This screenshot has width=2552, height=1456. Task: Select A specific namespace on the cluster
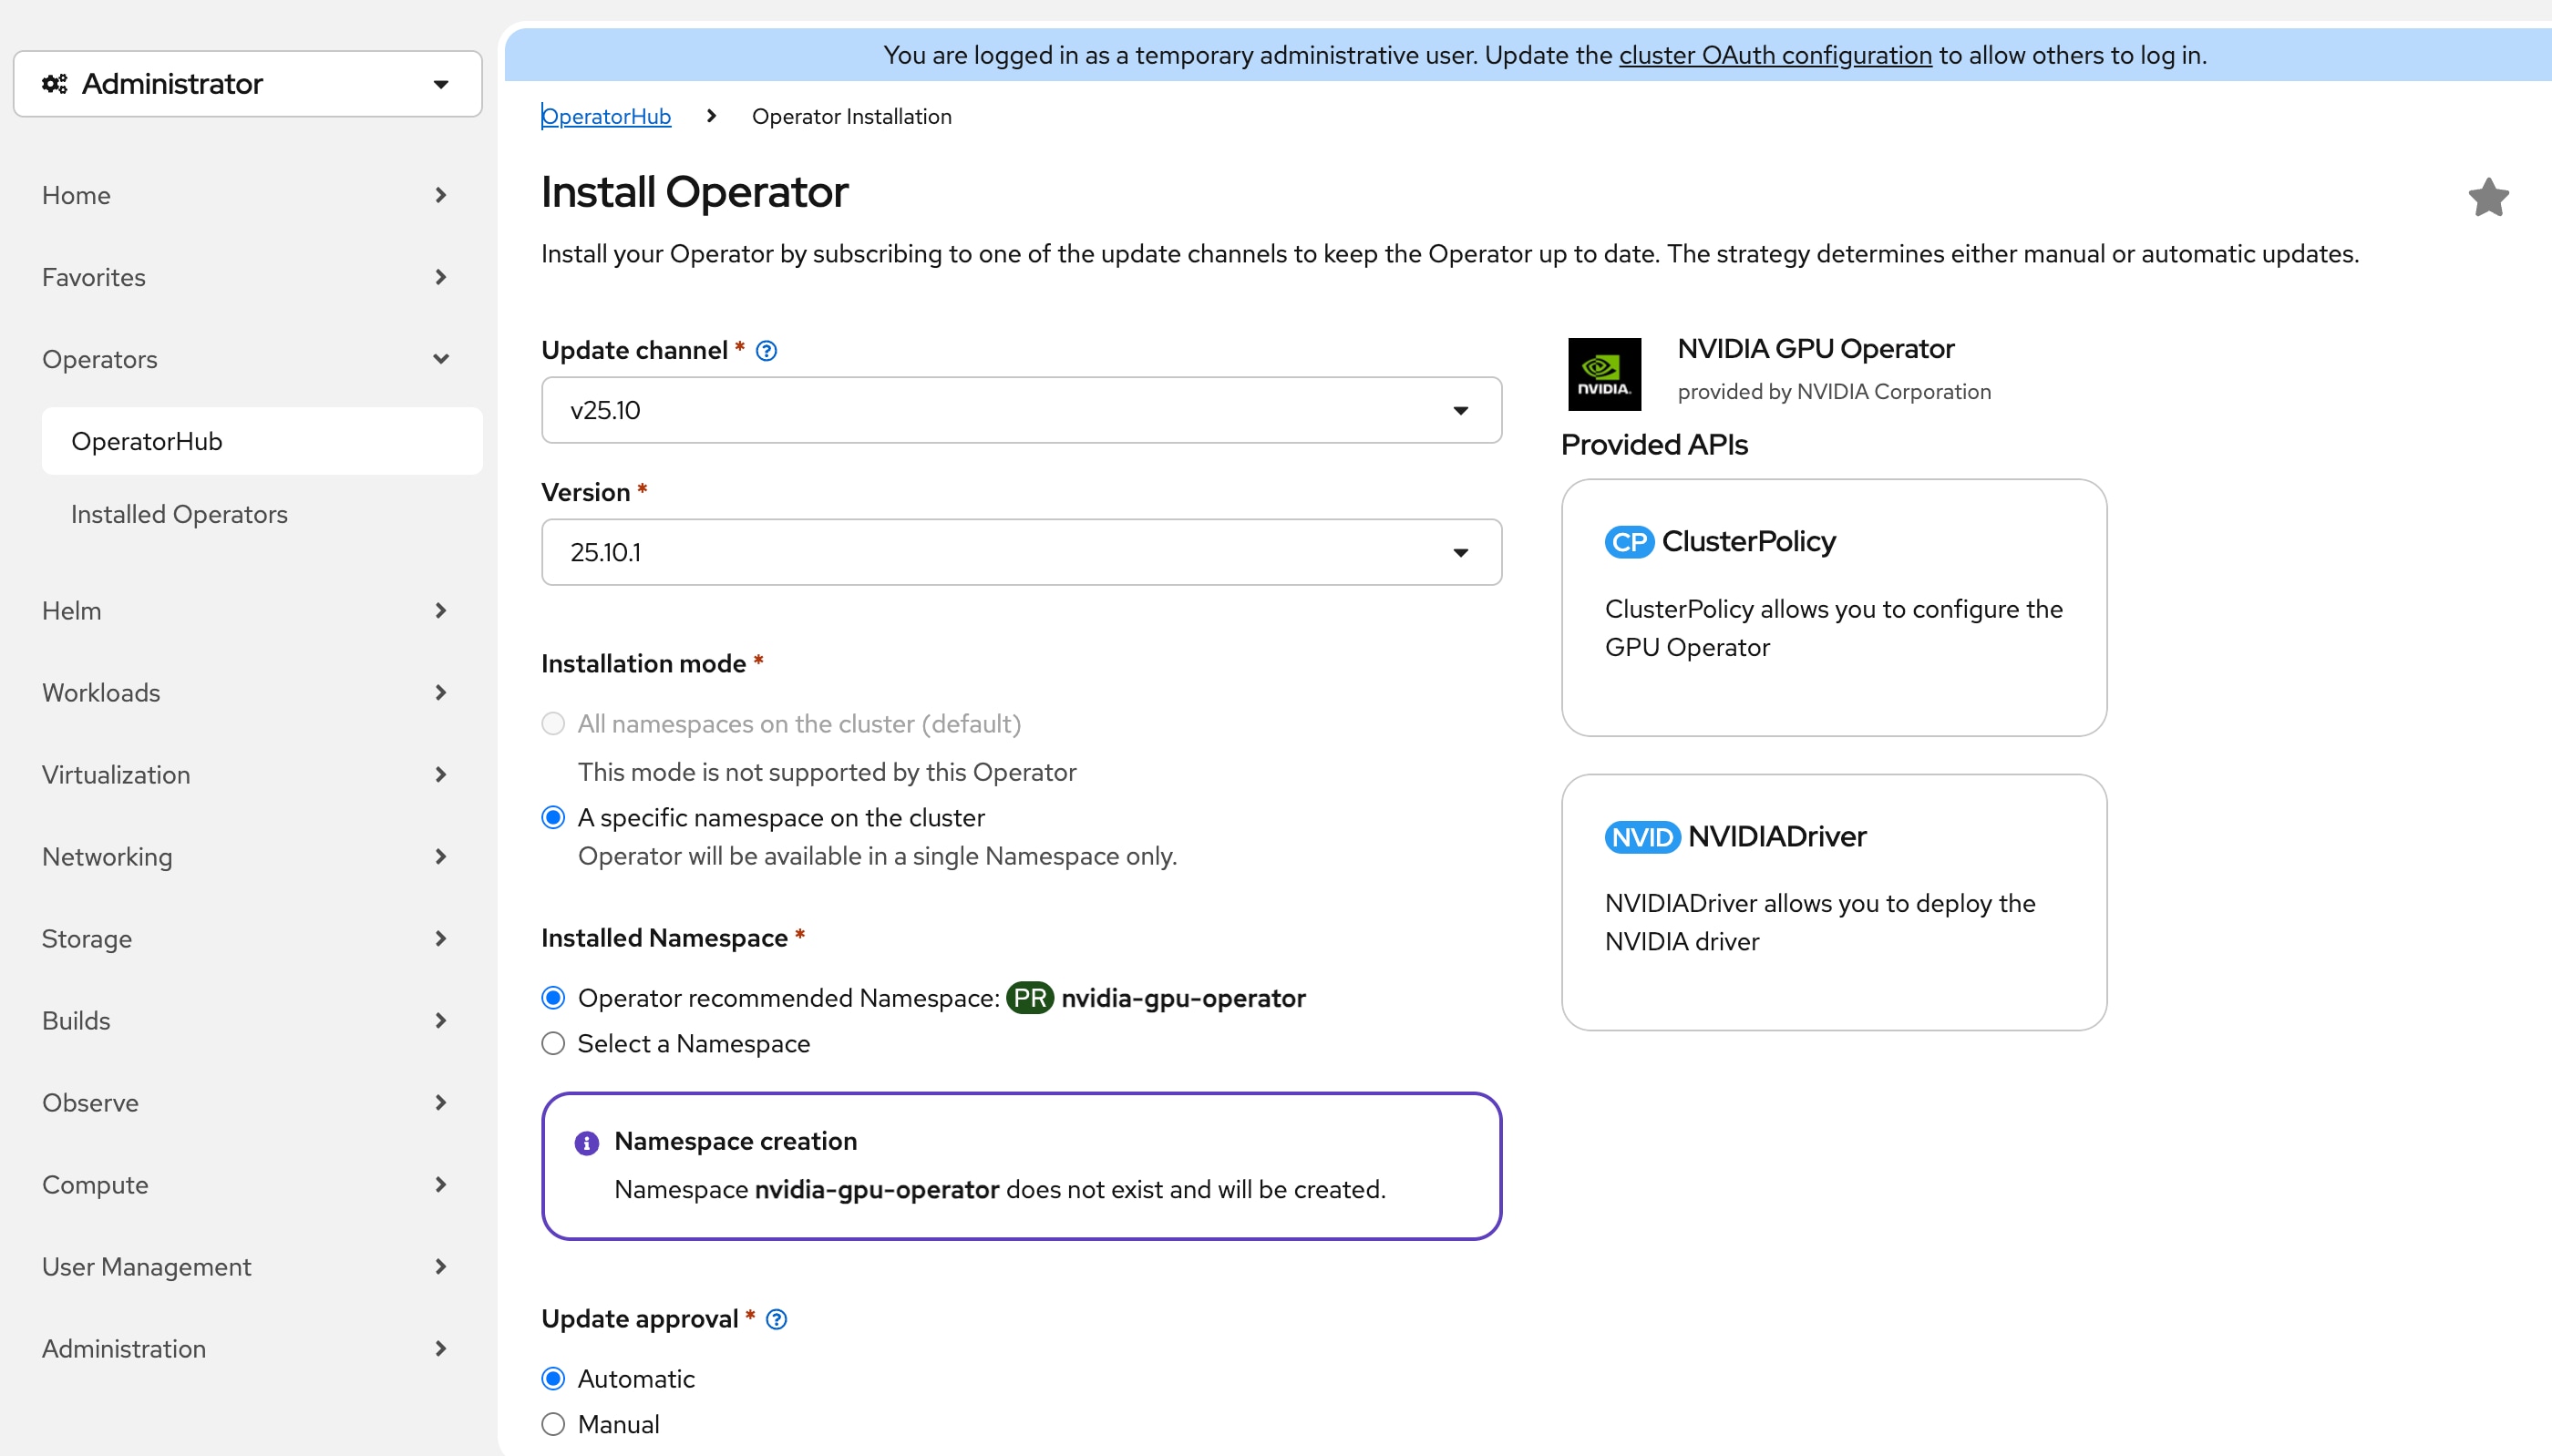pos(553,818)
